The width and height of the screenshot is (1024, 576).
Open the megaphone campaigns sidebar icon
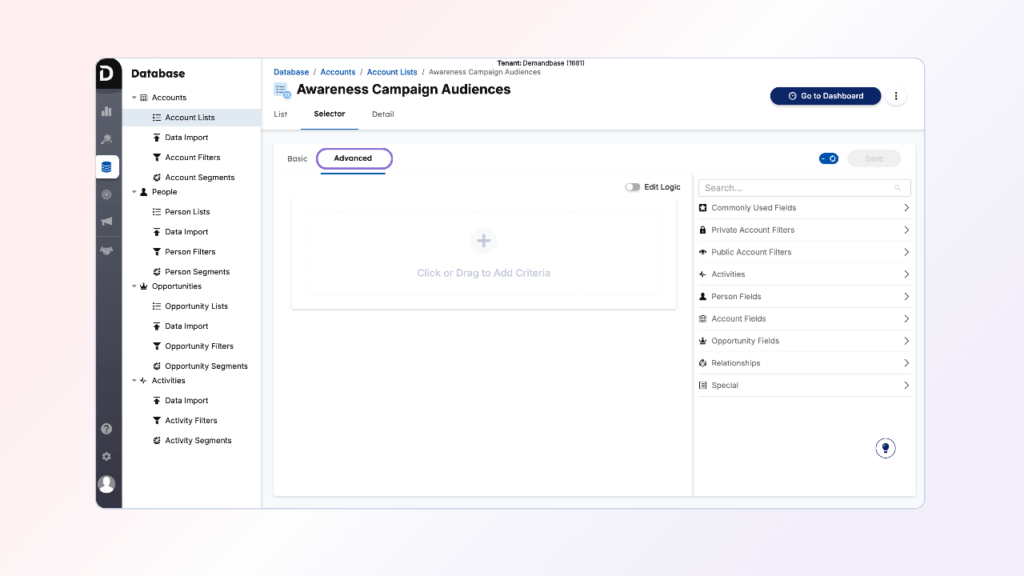click(107, 222)
